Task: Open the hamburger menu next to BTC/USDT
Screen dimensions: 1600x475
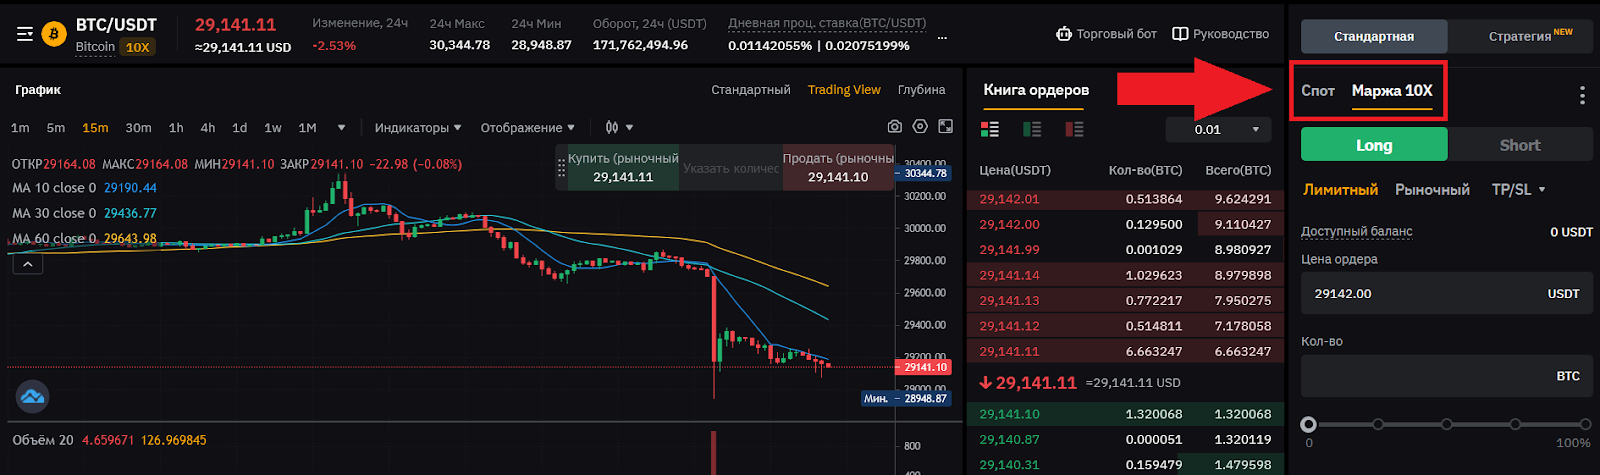Action: click(25, 34)
